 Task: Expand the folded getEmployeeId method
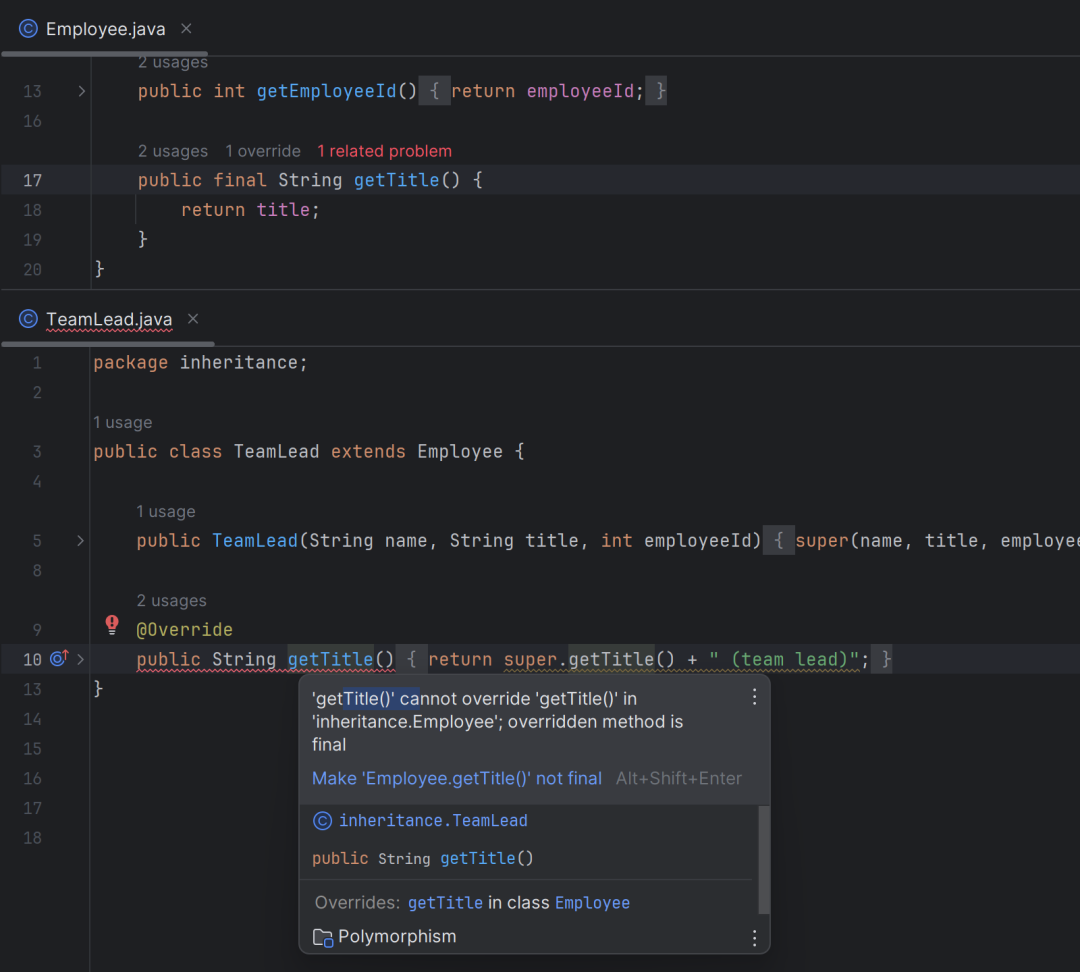pos(81,91)
